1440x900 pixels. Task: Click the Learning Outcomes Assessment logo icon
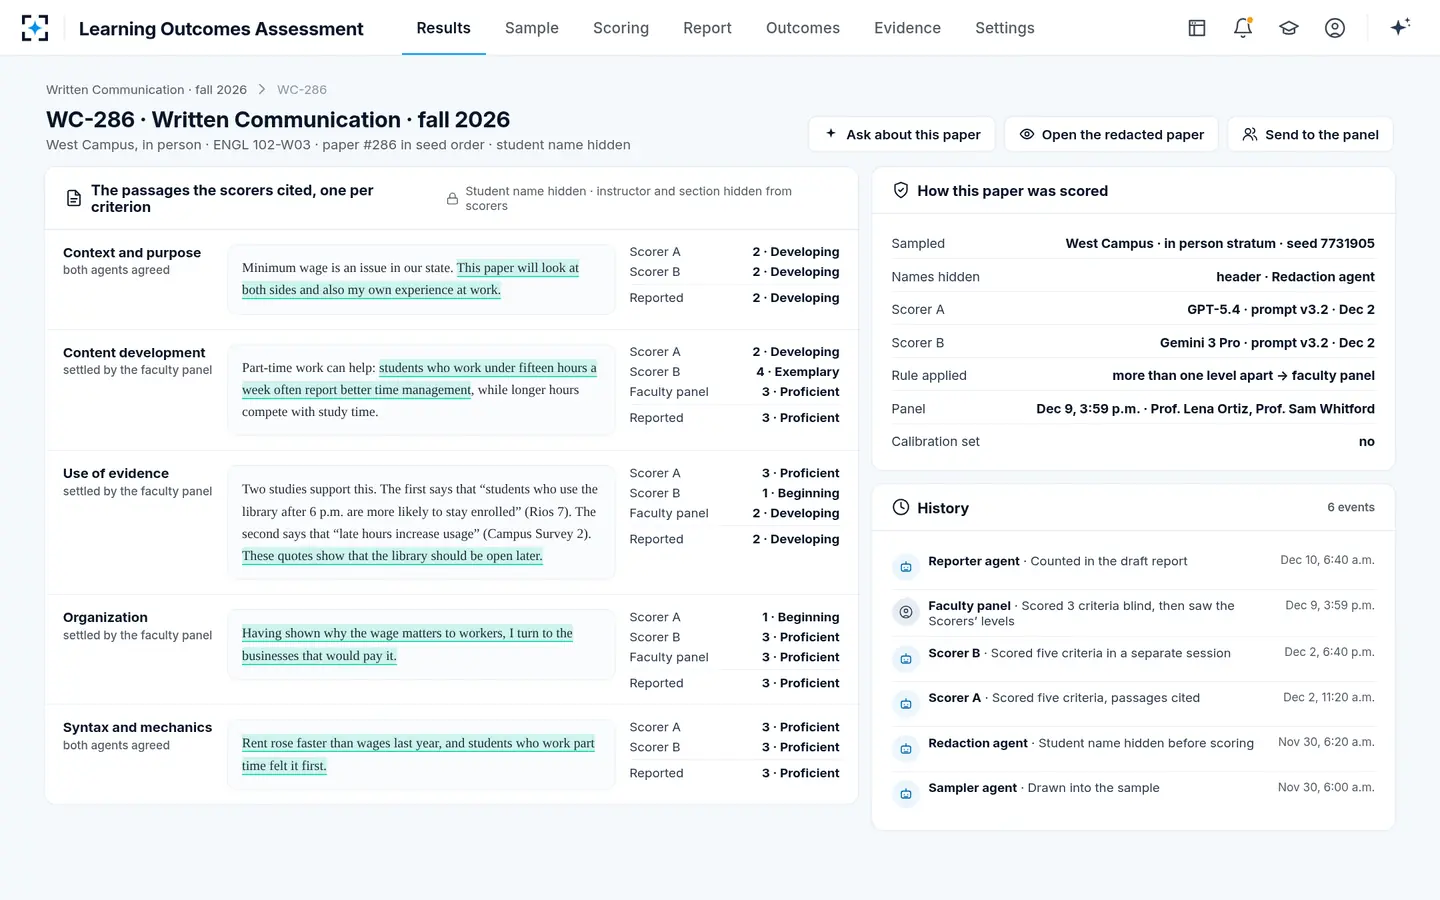(x=35, y=28)
